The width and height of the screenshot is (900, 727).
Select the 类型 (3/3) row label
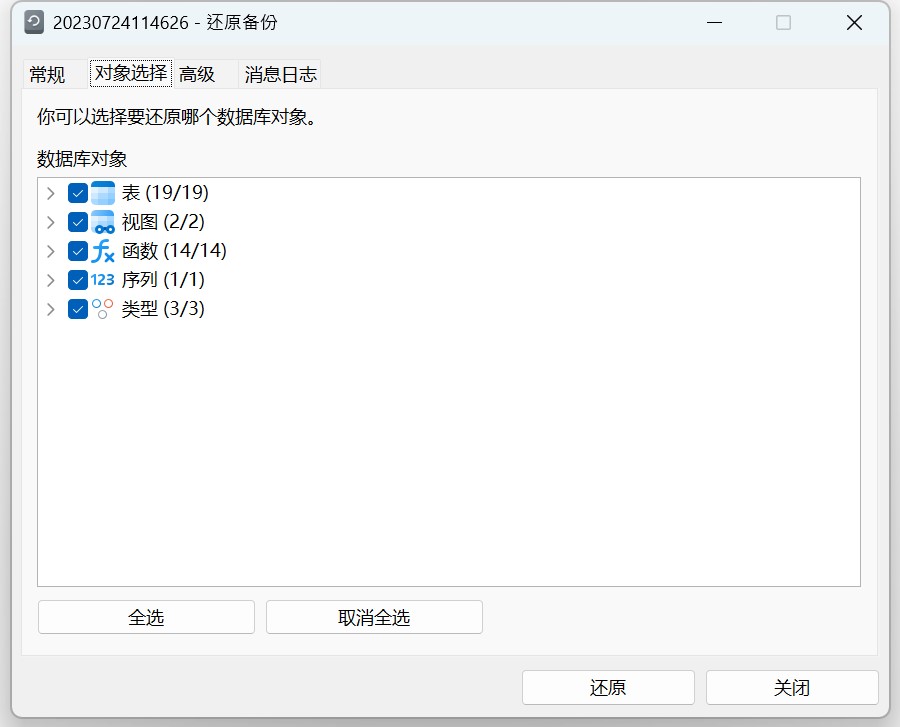coord(163,309)
